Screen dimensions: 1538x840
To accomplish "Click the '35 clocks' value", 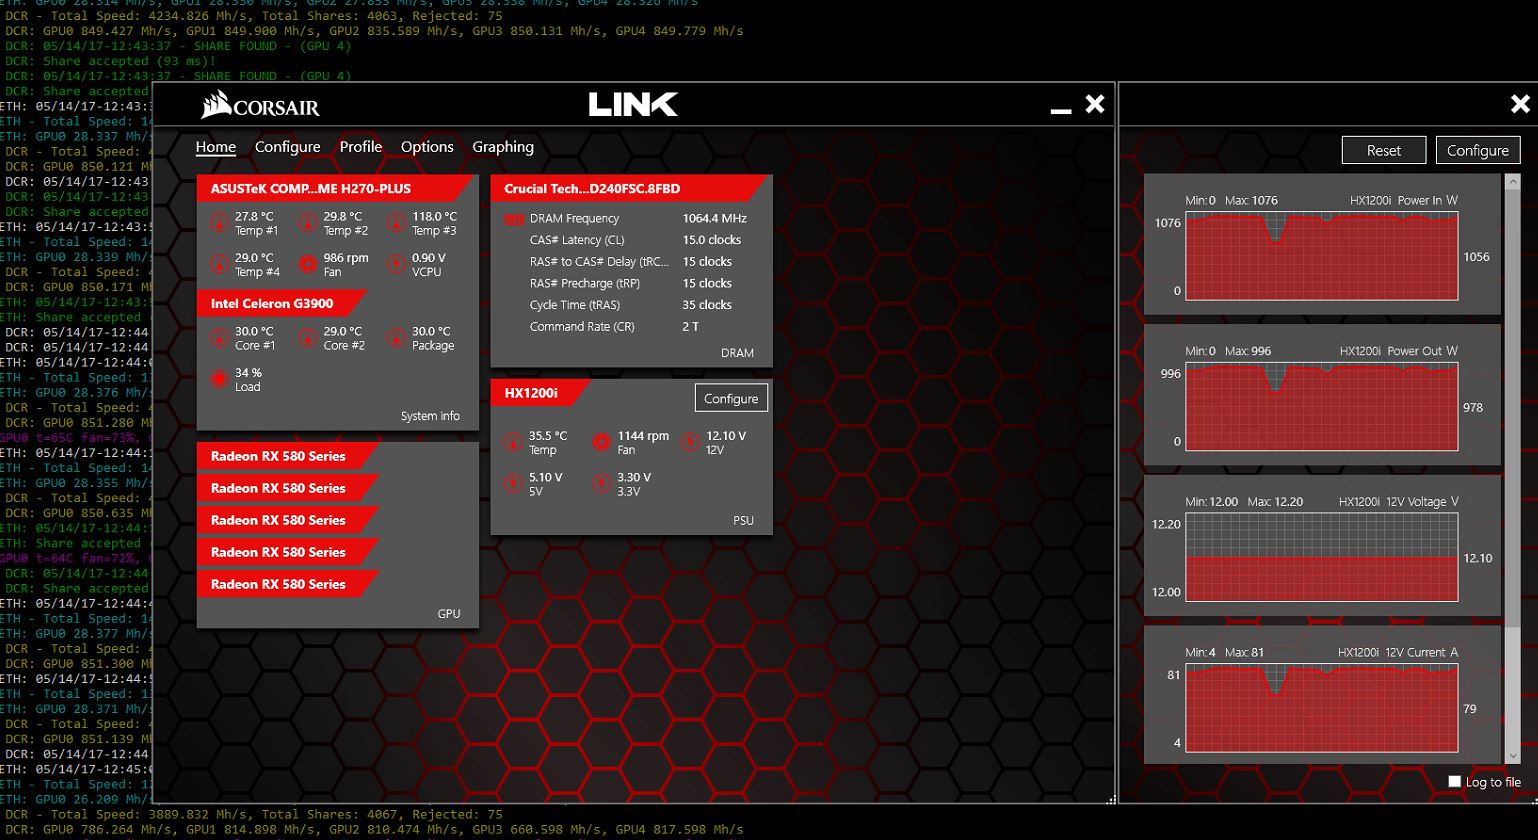I will 707,305.
